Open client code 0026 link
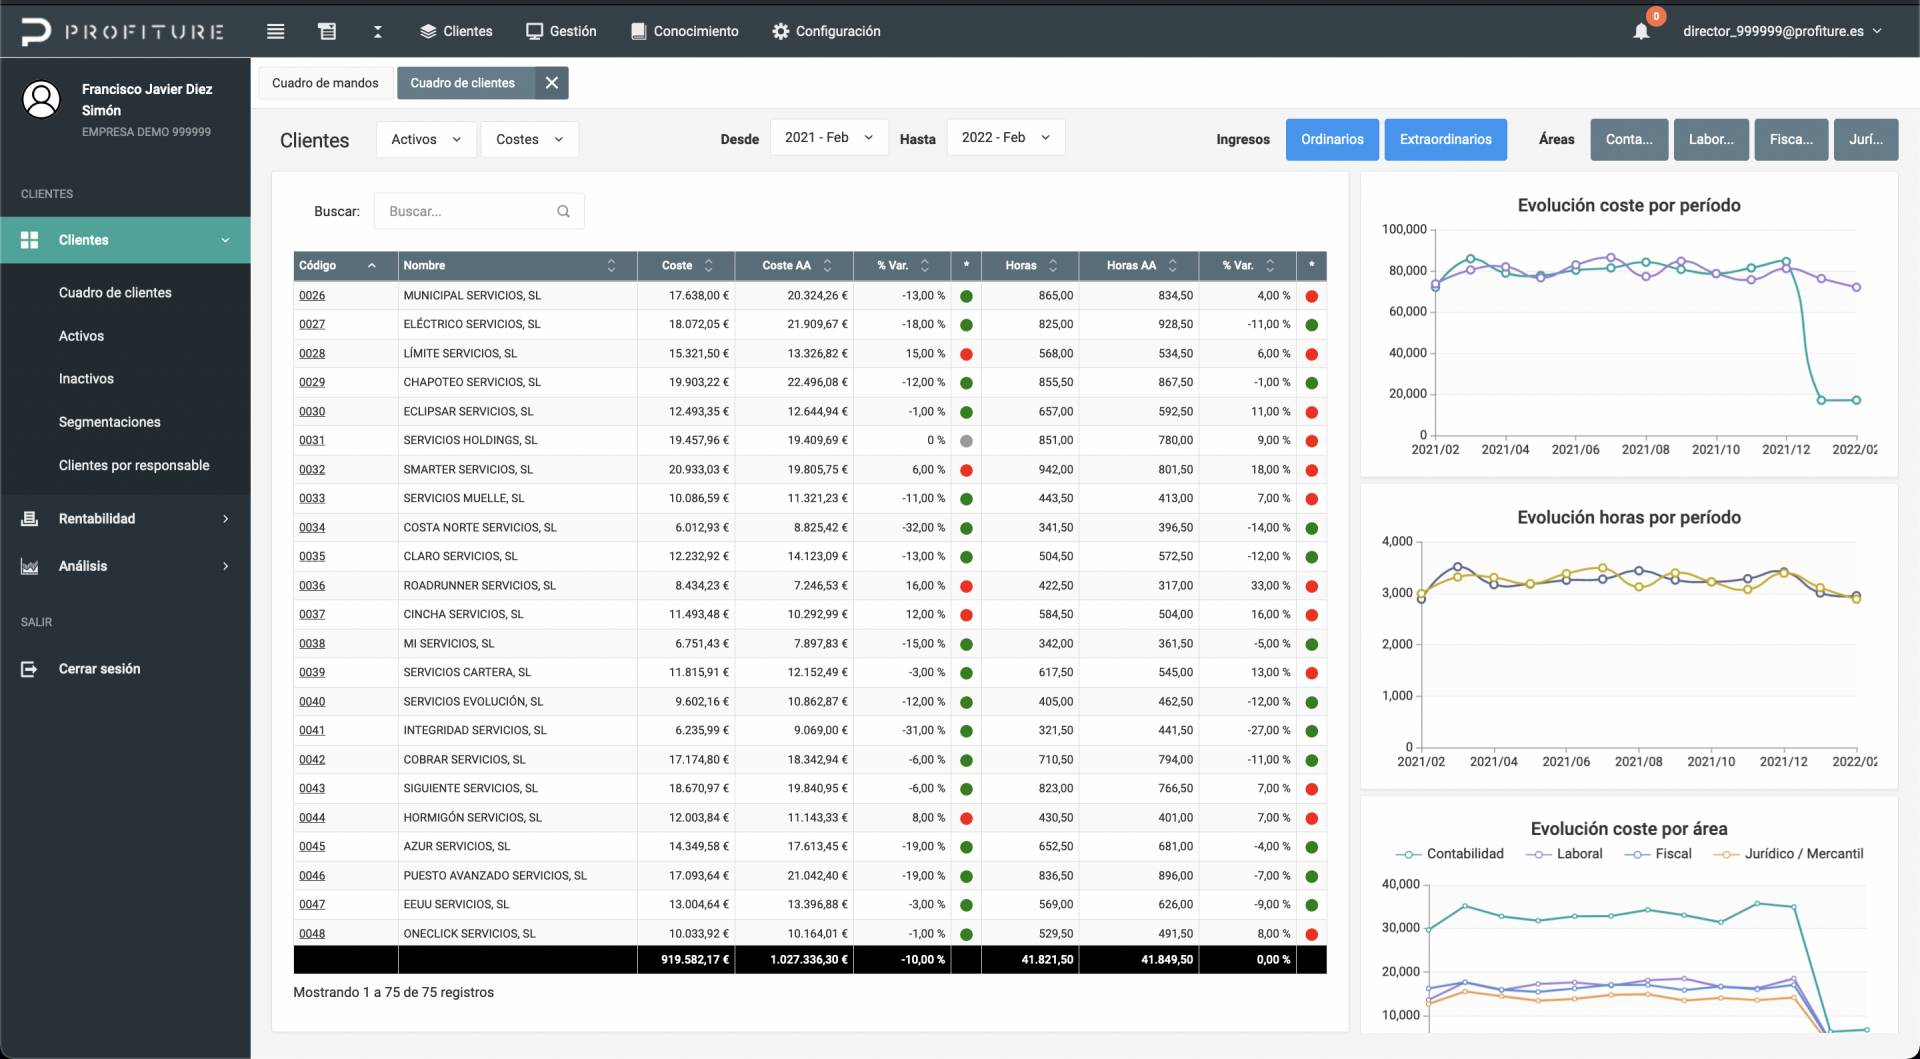The height and width of the screenshot is (1059, 1920). click(312, 296)
